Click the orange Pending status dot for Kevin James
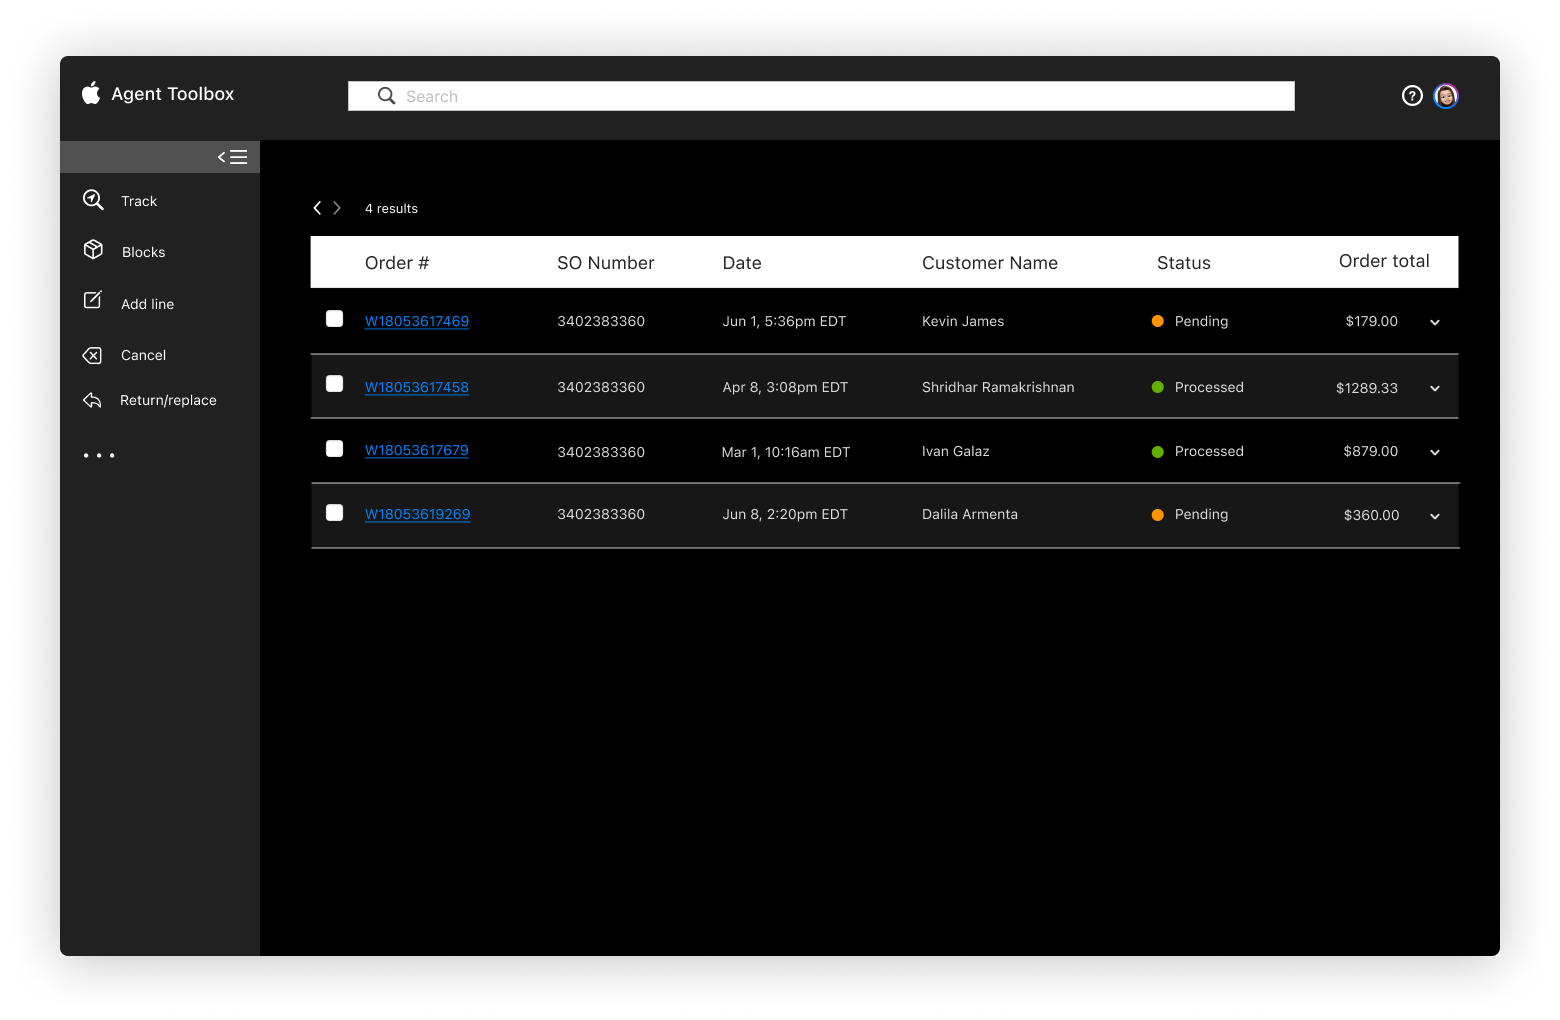Viewport: 1560px width, 1020px height. click(1157, 321)
